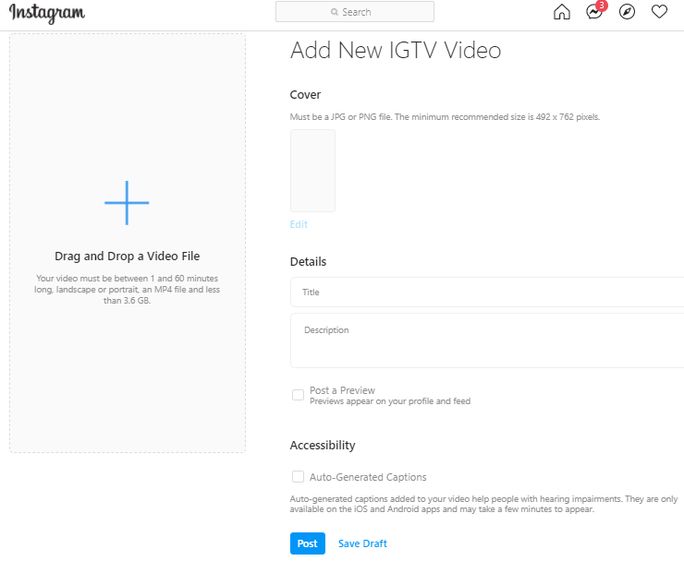Image resolution: width=684 pixels, height=561 pixels.
Task: Click 'Must be a JPG or PNG file' note
Action: pyautogui.click(x=445, y=117)
